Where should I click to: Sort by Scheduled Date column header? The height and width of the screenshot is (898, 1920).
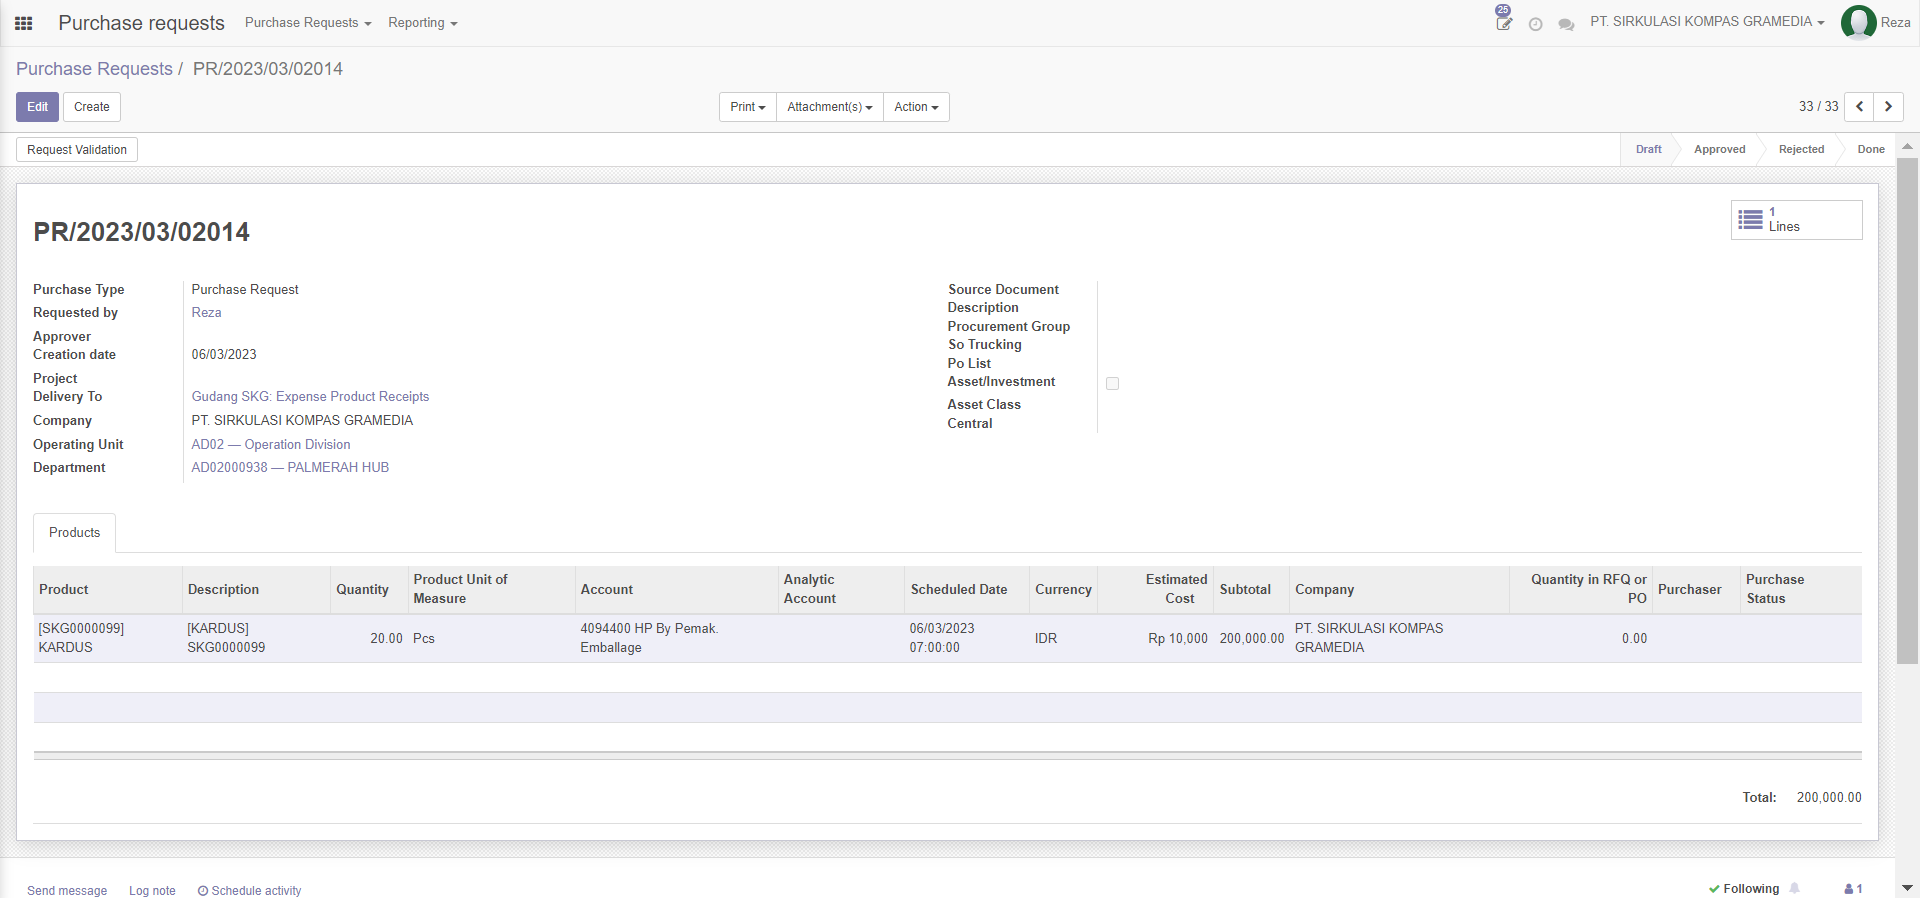967,590
